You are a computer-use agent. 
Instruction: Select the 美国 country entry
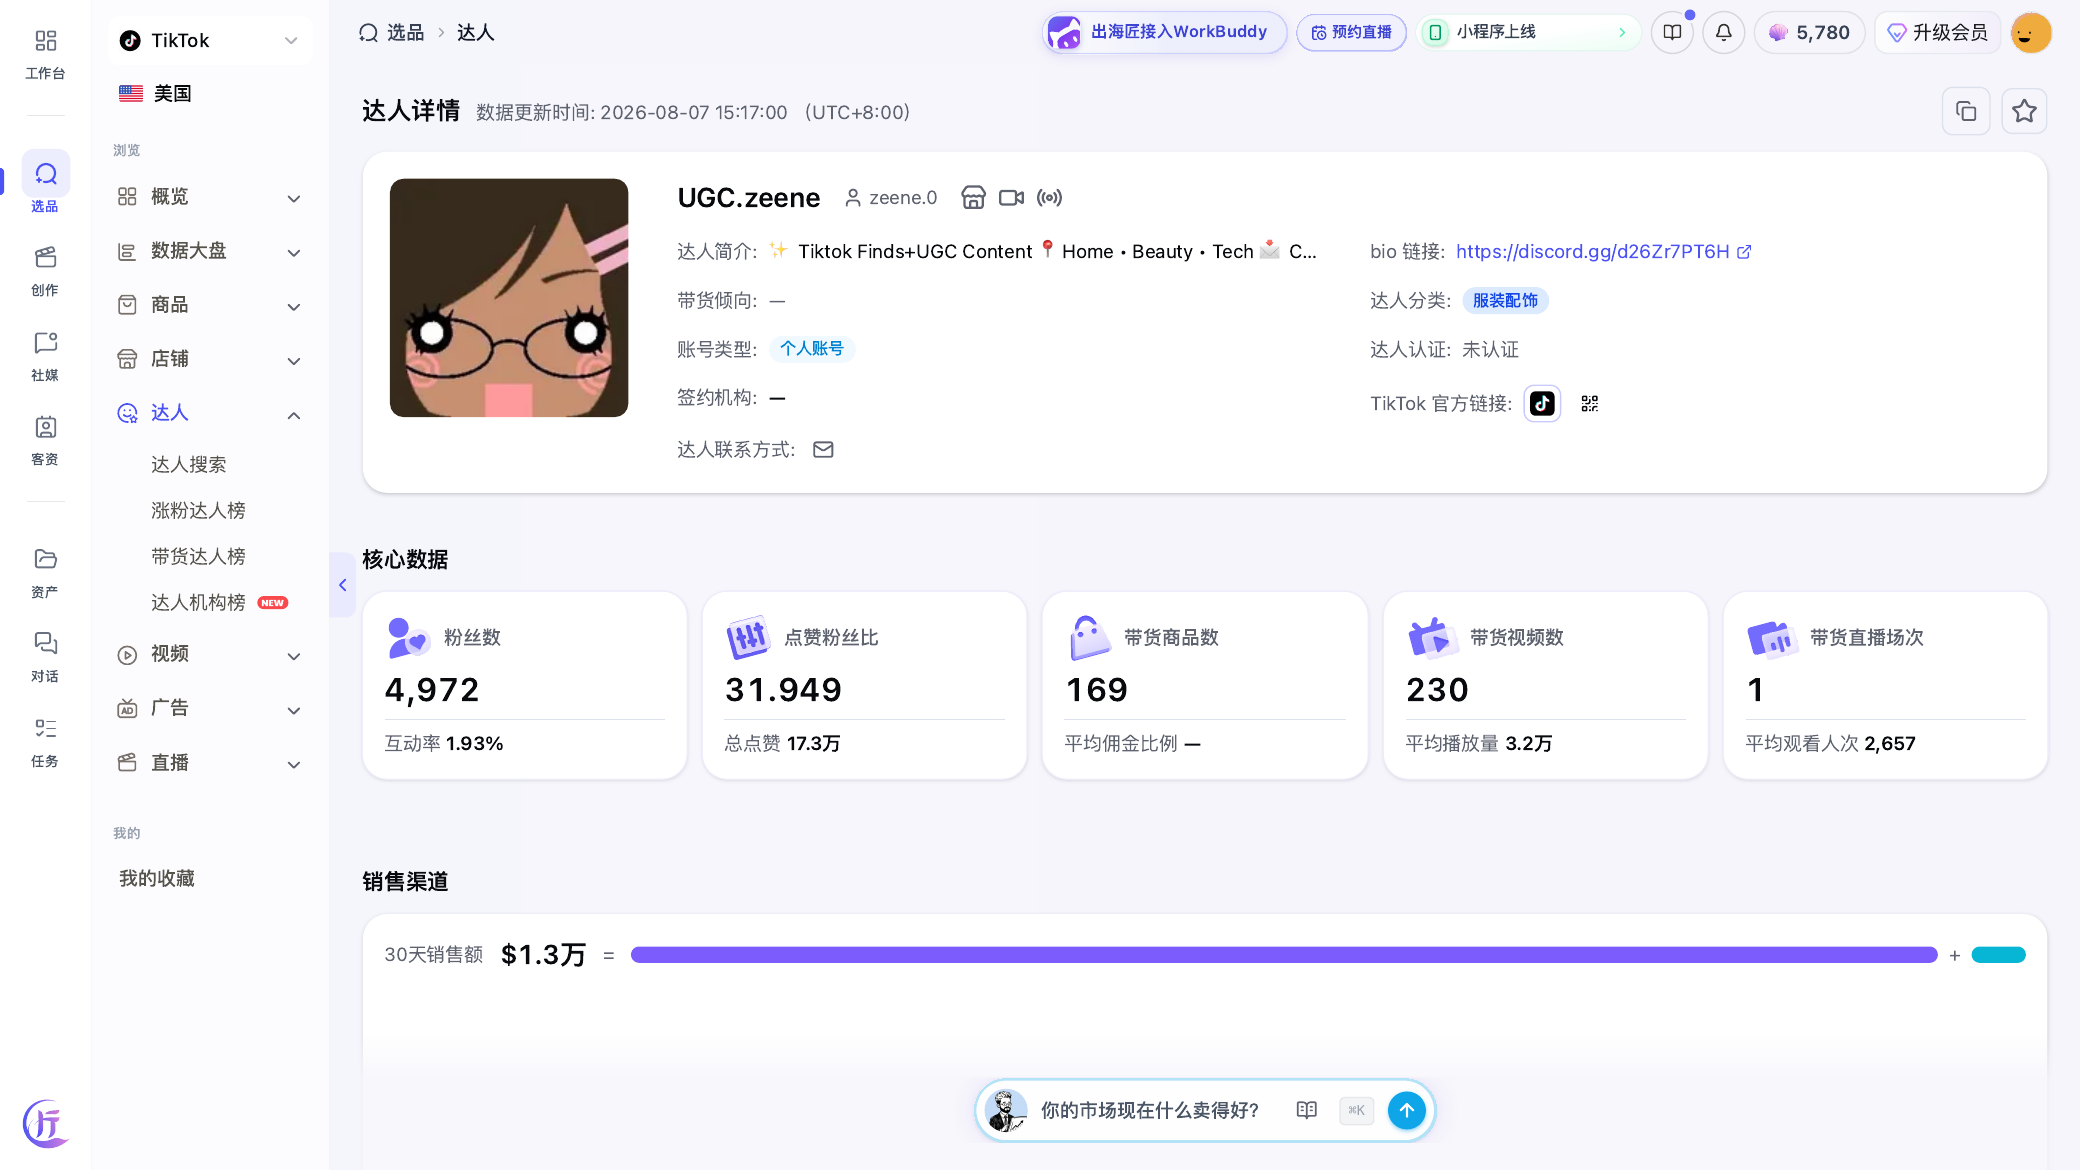pyautogui.click(x=155, y=93)
